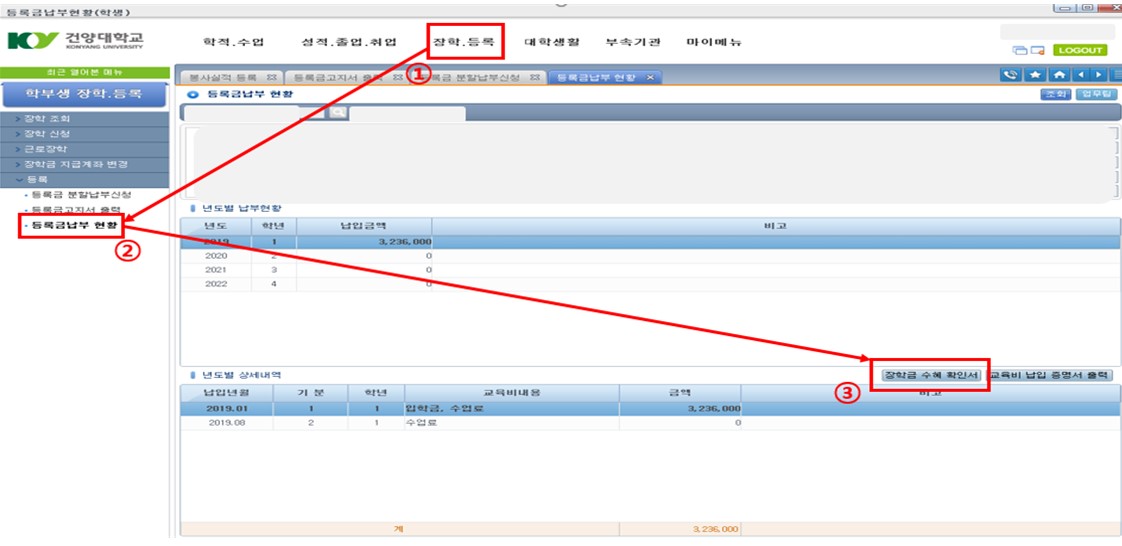Click the 장학금 수혜 확인서 button

tap(930, 375)
